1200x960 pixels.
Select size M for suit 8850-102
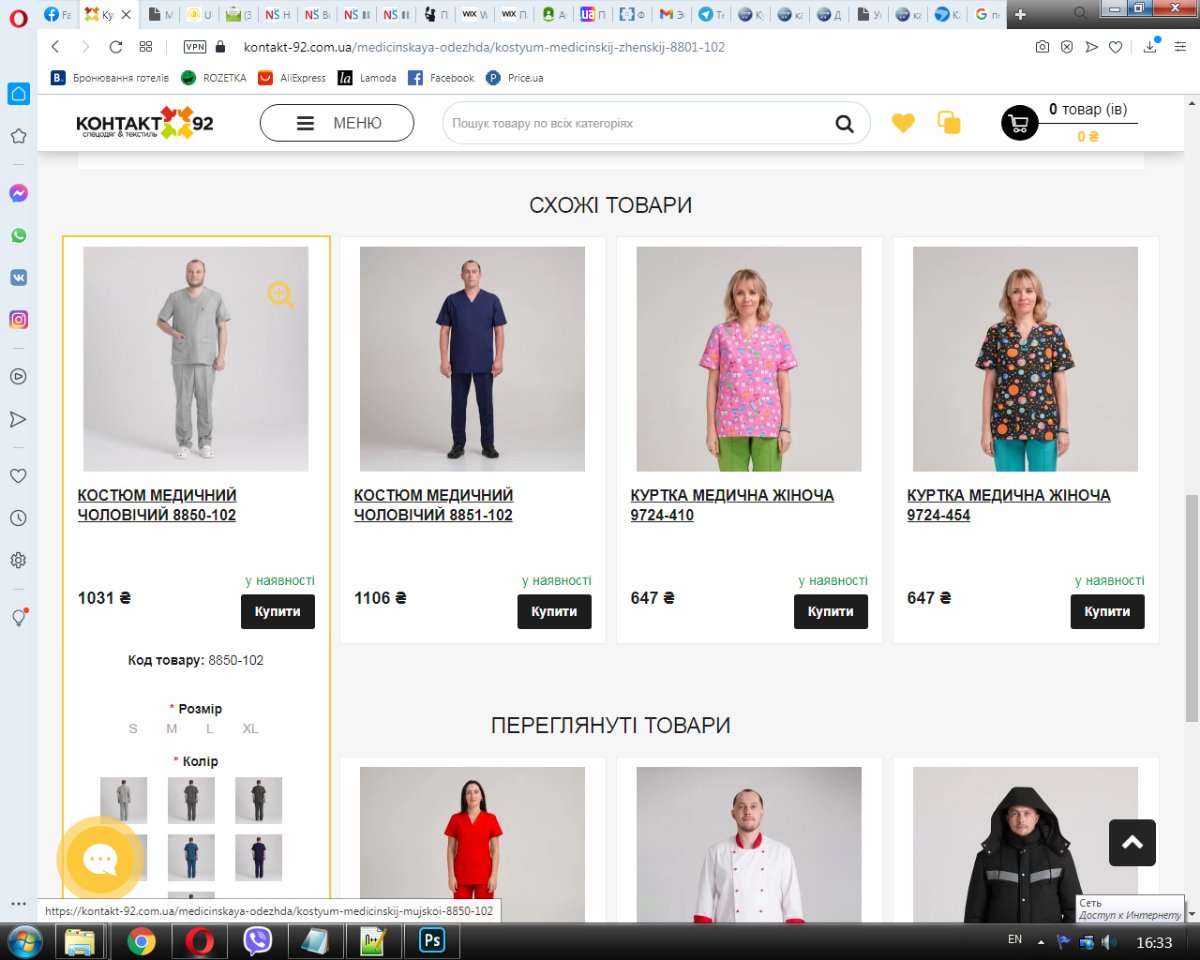[172, 728]
